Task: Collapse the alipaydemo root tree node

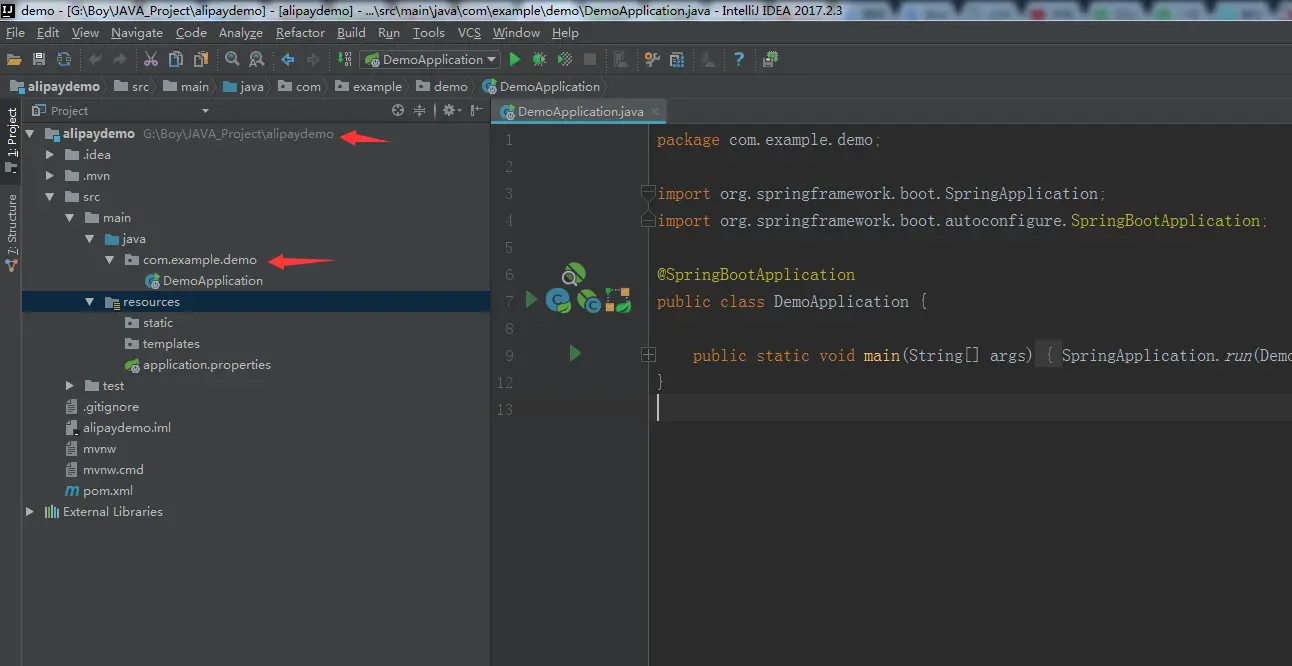Action: tap(30, 134)
